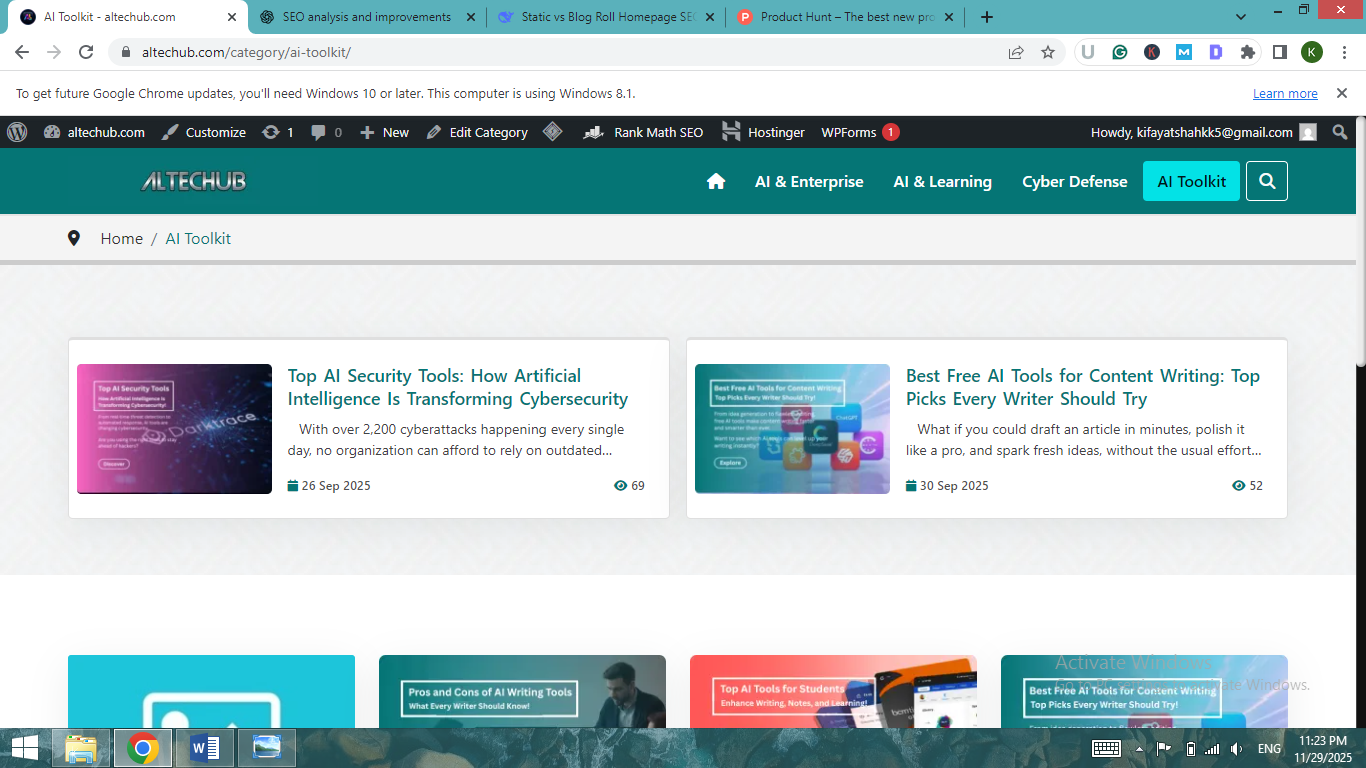
Task: Open AI & Learning navigation item
Action: (943, 181)
